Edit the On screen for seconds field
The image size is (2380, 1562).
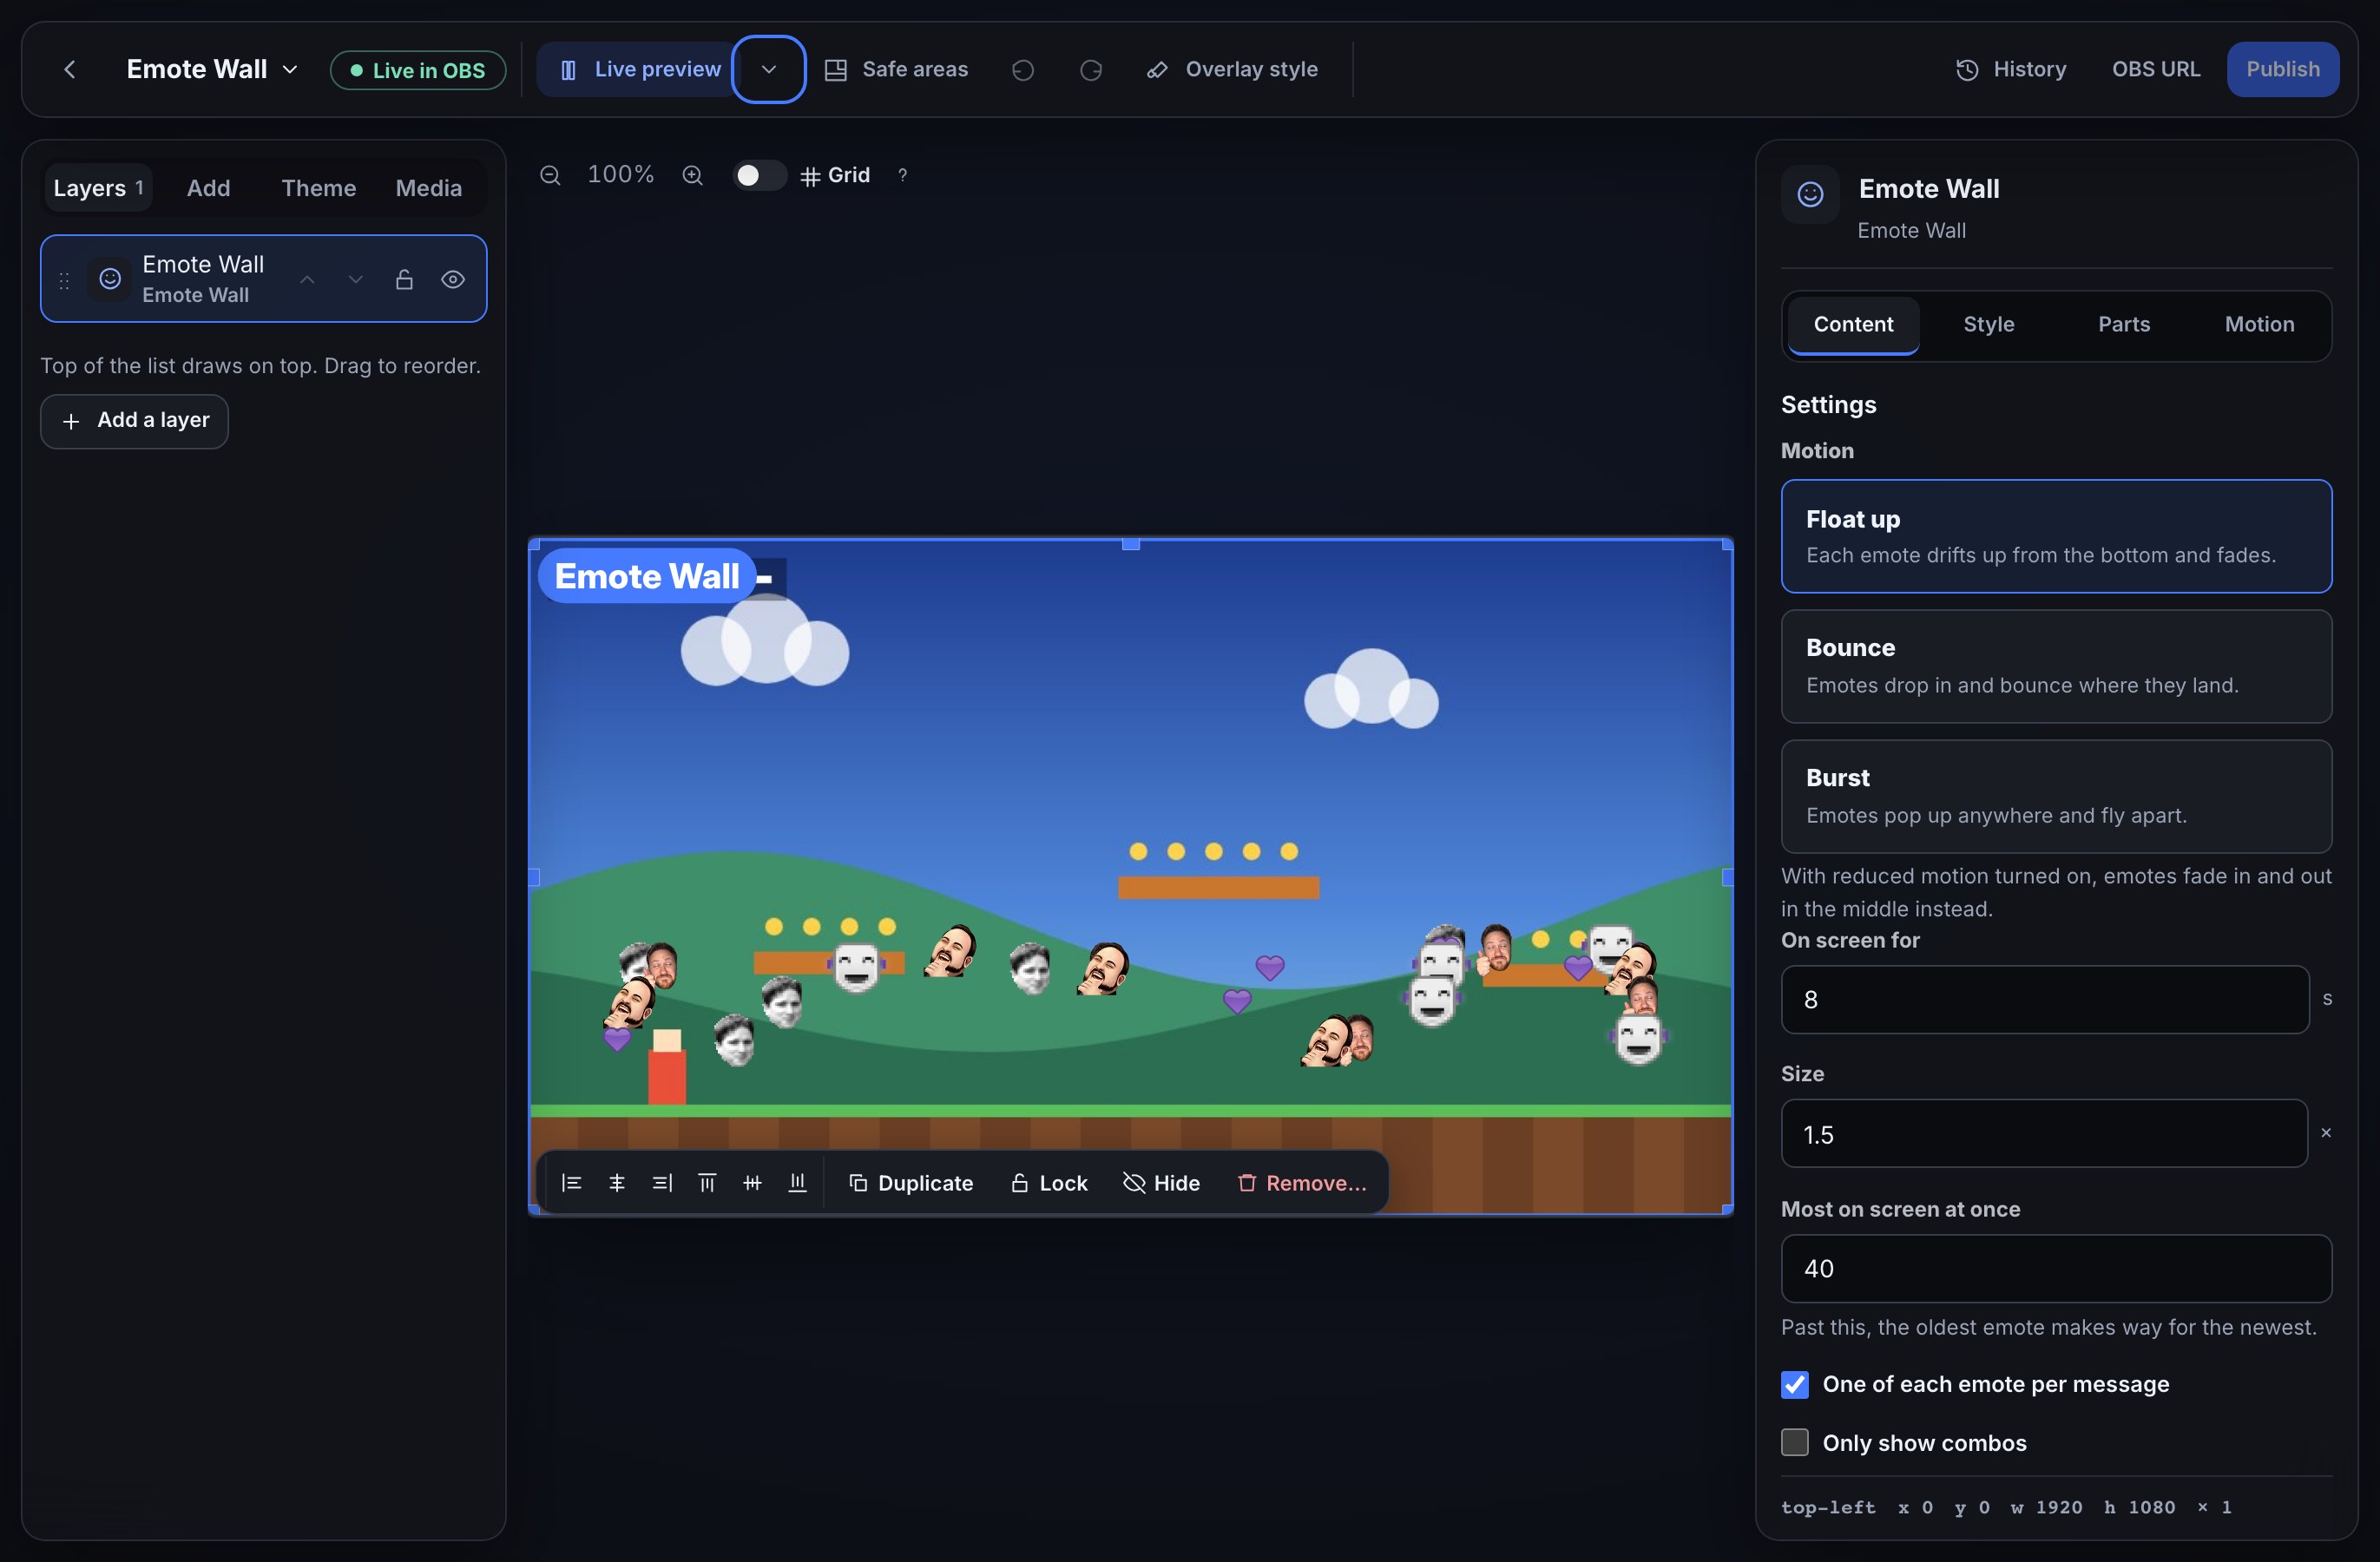tap(2044, 999)
